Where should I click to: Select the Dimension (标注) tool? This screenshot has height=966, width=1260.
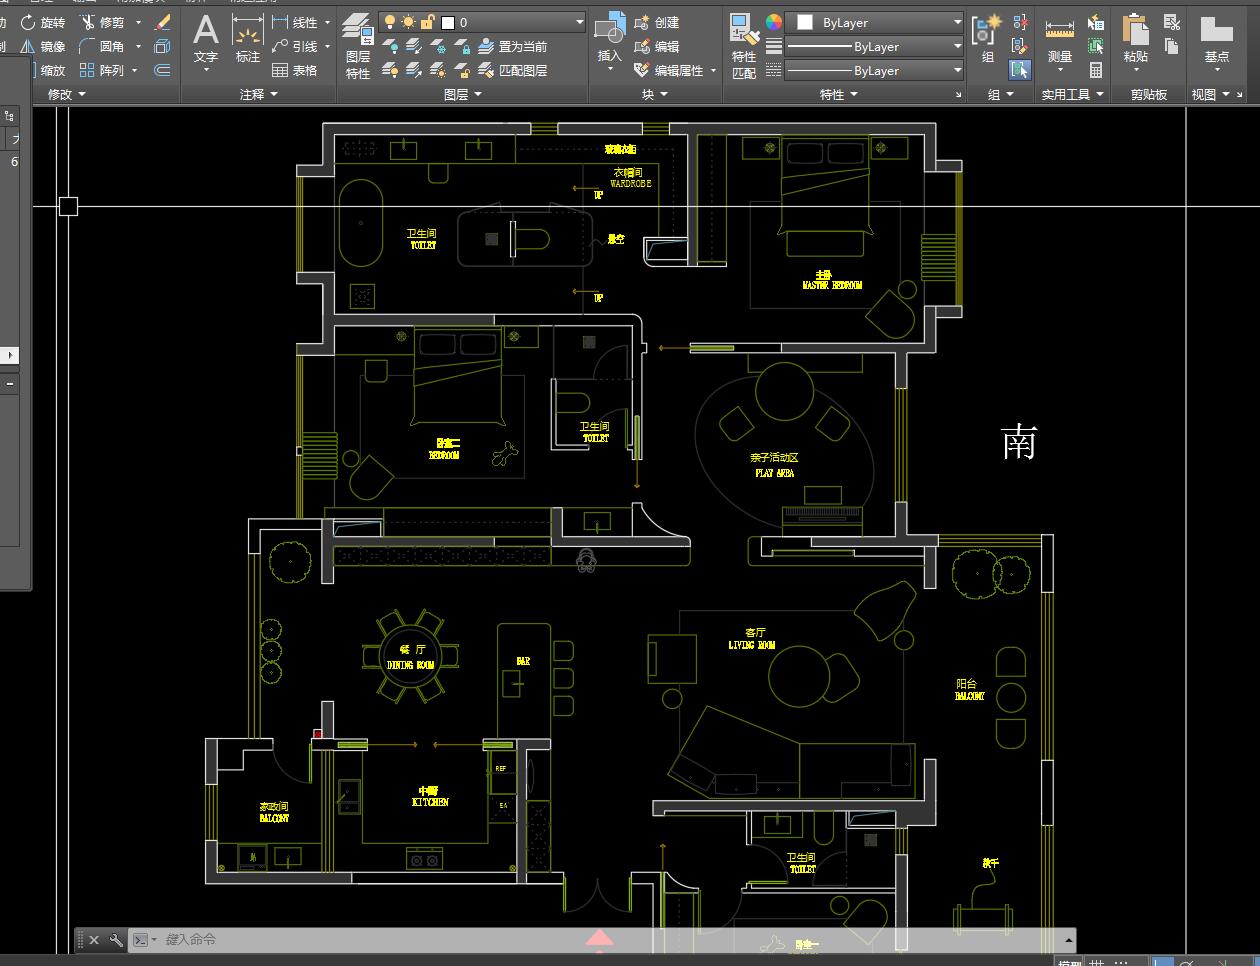click(247, 40)
